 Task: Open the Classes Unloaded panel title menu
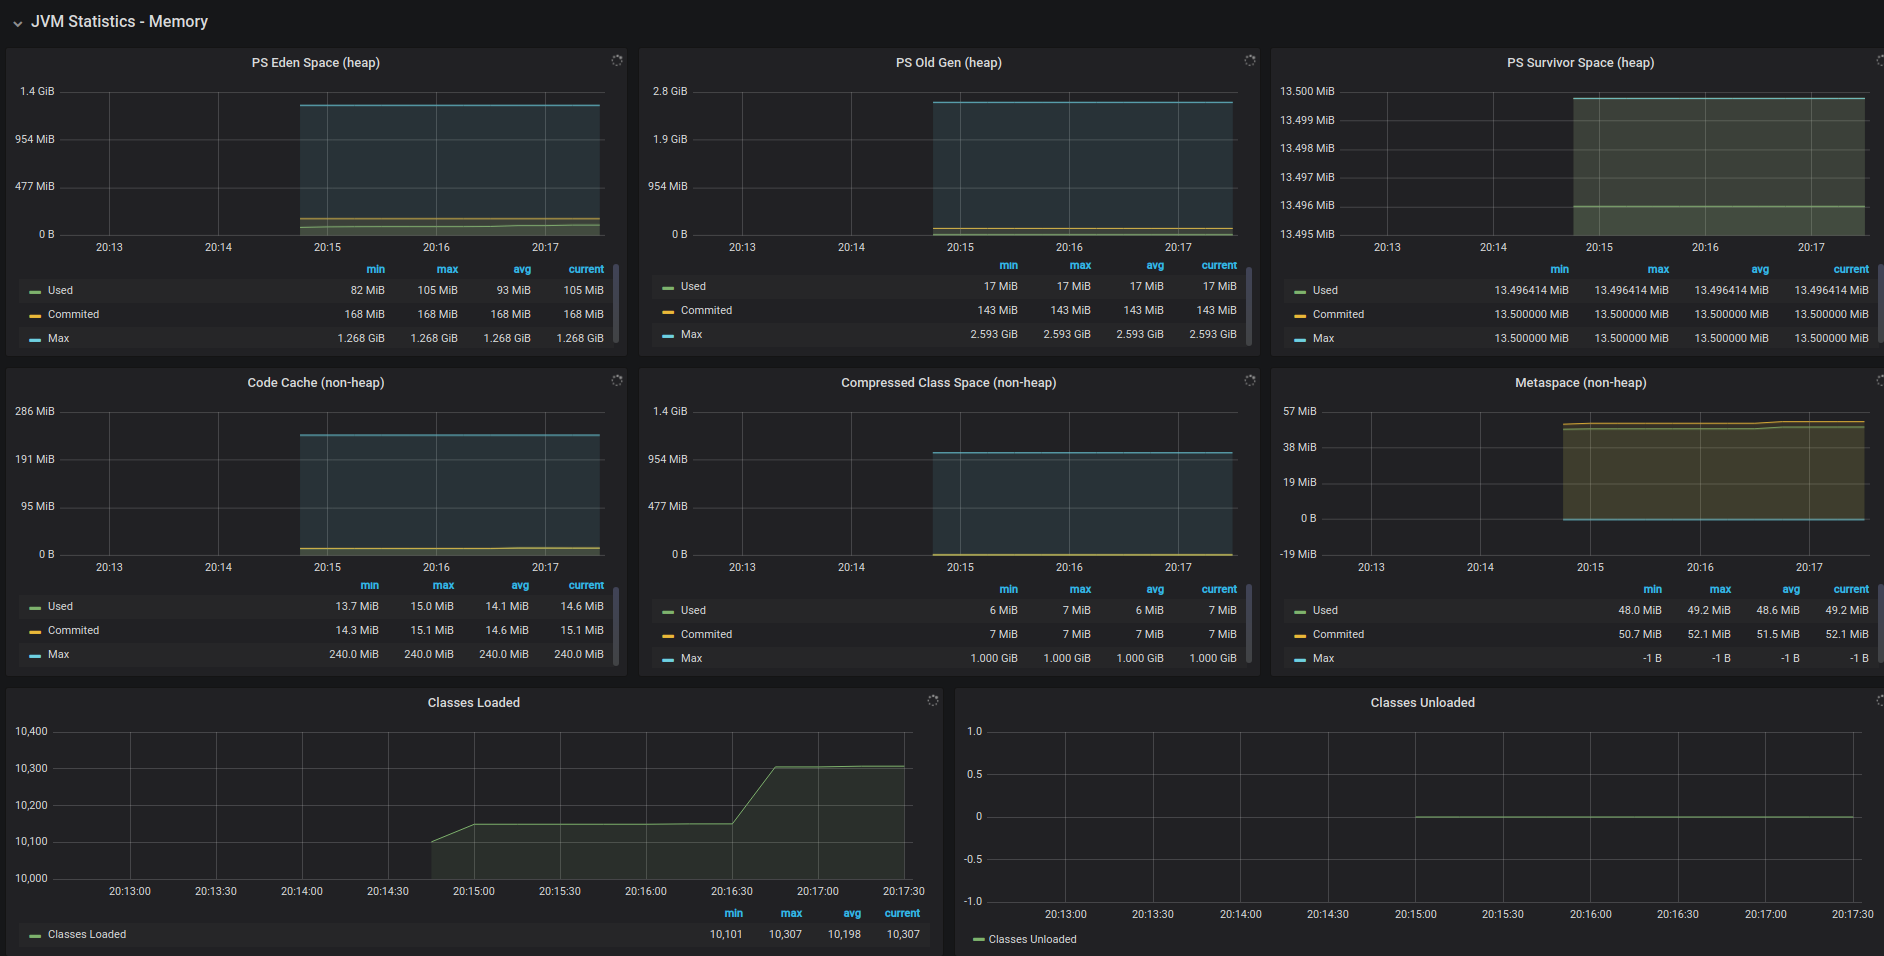pos(1423,703)
